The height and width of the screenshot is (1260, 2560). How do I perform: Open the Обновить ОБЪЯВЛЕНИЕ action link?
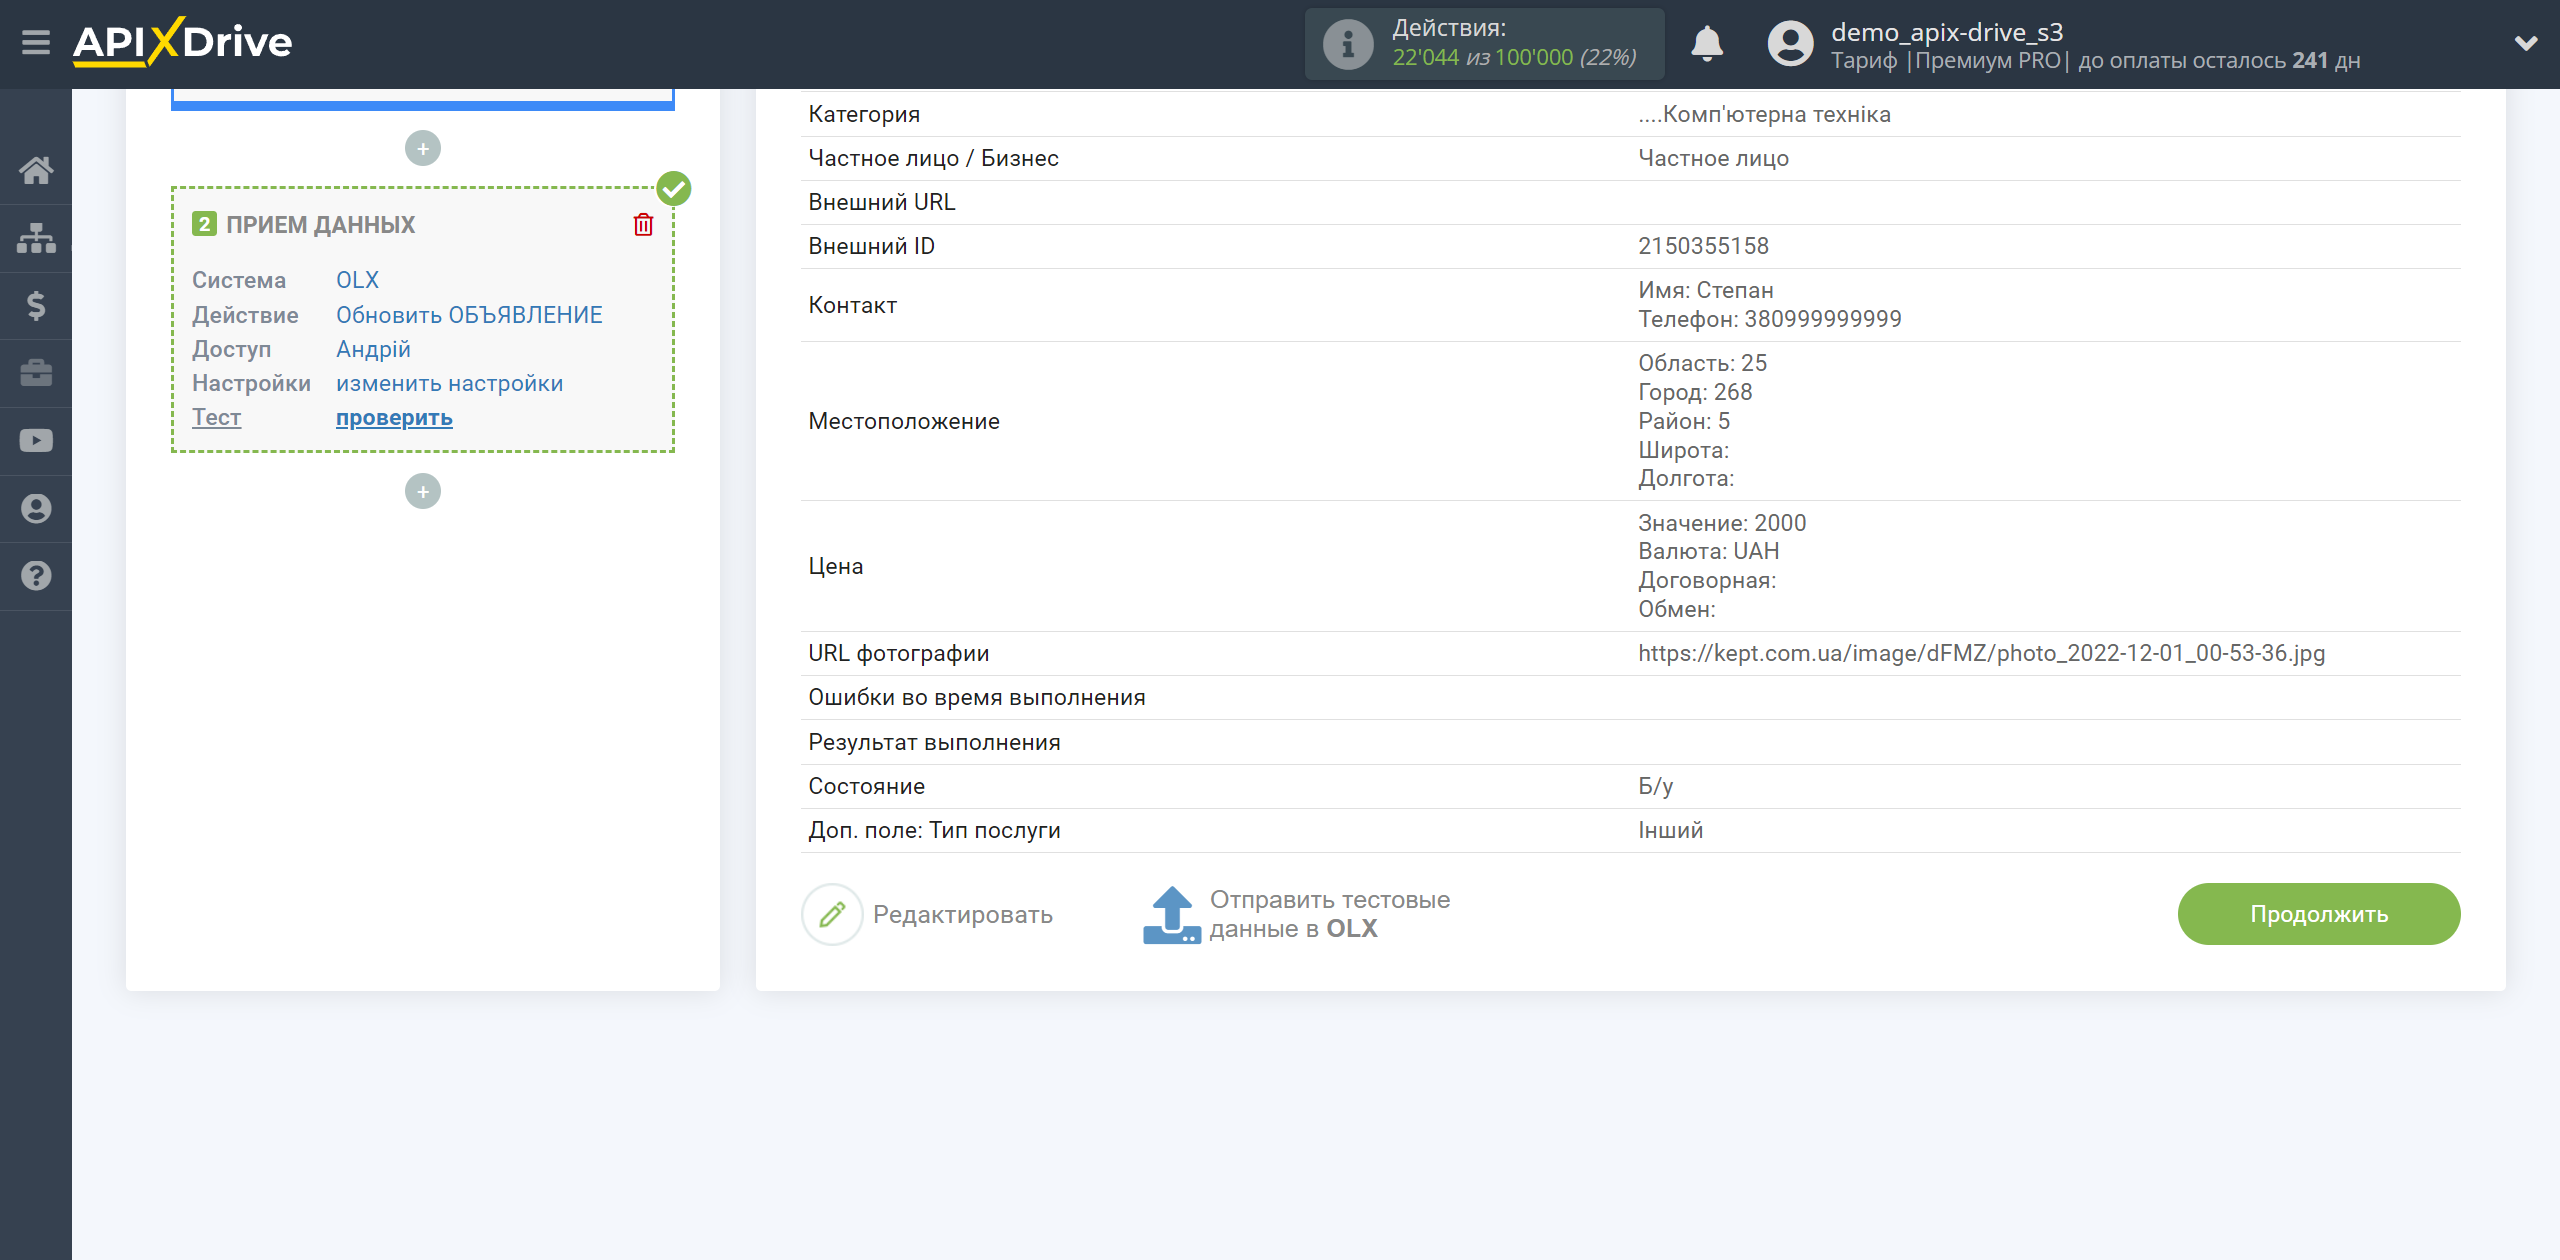(469, 315)
